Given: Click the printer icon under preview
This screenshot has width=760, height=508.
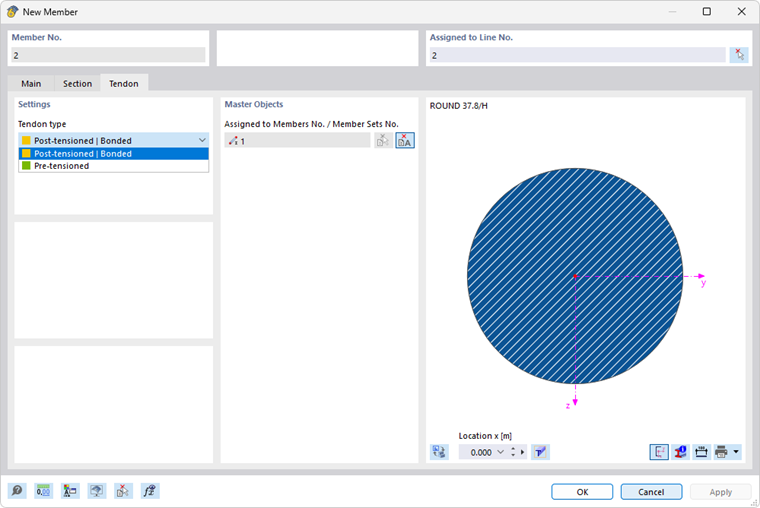Looking at the screenshot, I should click(x=721, y=452).
